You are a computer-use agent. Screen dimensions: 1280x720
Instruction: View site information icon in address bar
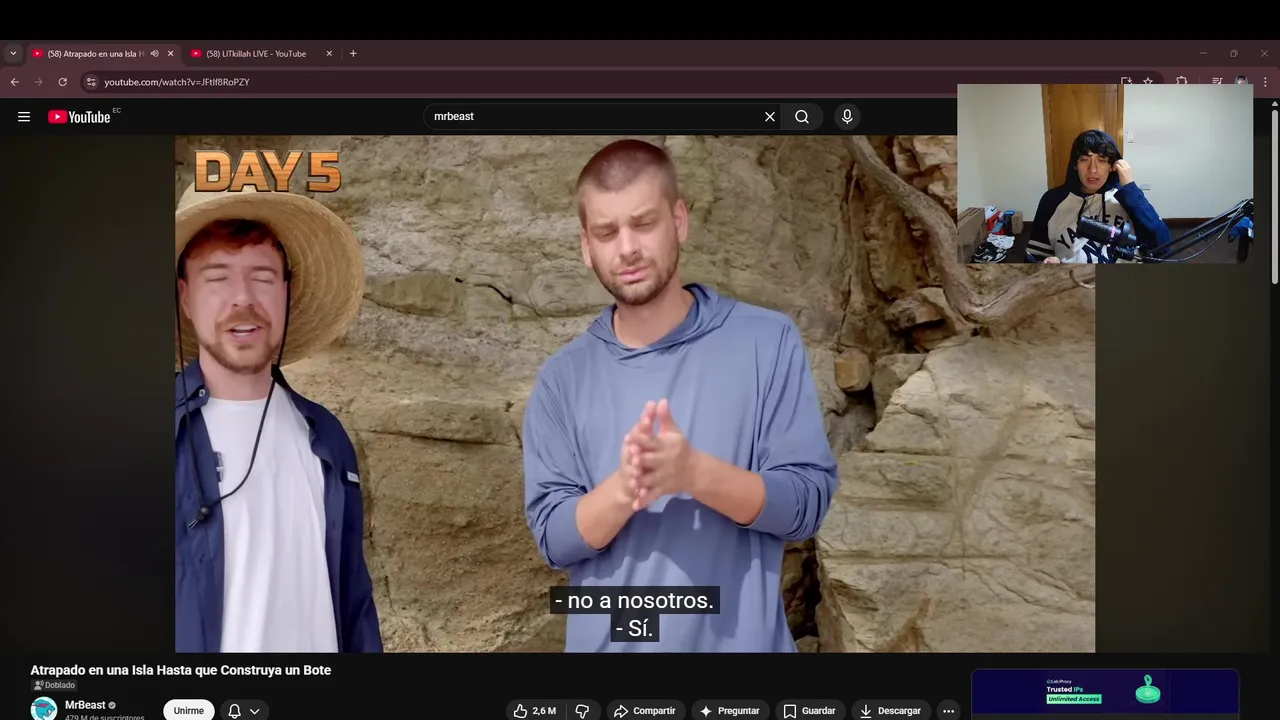pos(91,82)
